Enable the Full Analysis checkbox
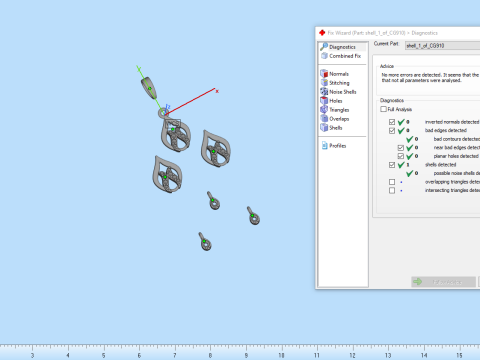480x360 pixels. (x=384, y=109)
